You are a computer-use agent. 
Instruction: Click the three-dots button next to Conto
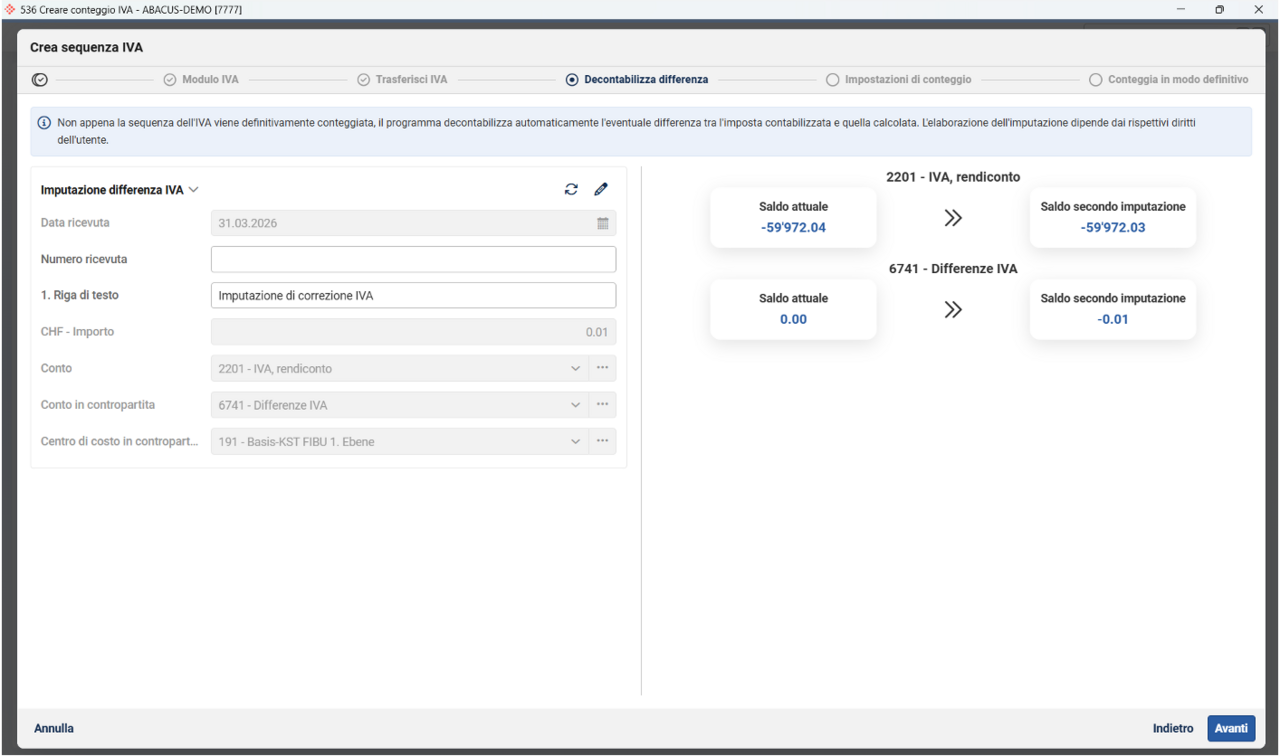[603, 368]
